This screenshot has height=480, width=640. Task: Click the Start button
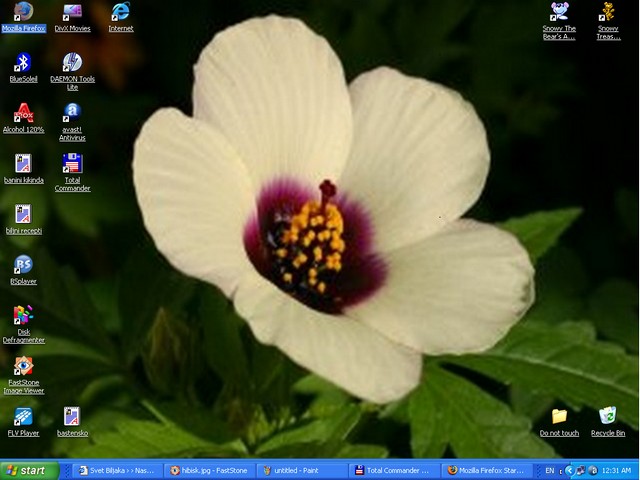pyautogui.click(x=27, y=470)
